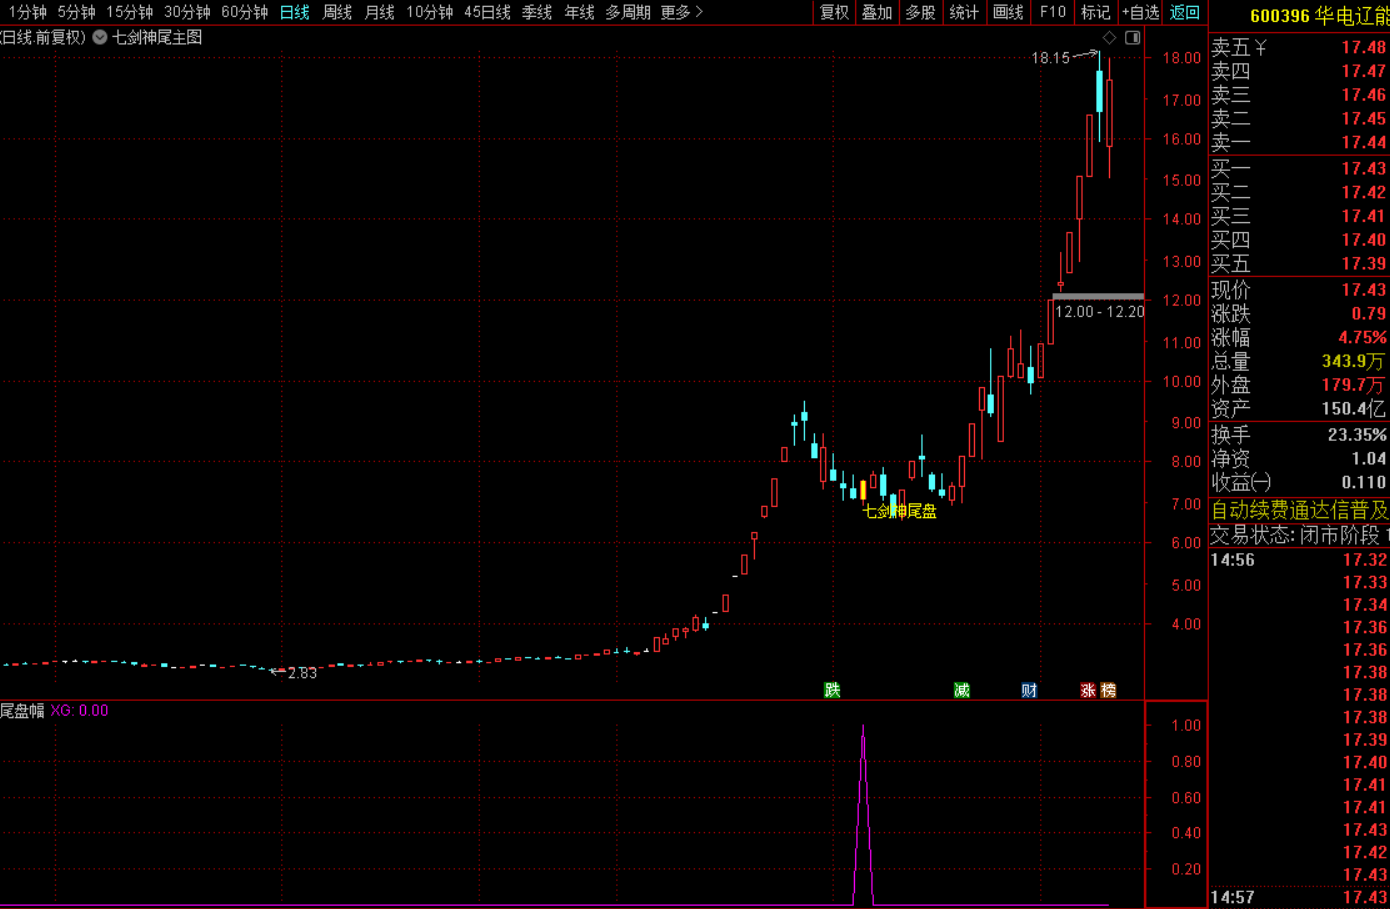Click the orange 榜 ranking marker icon
Screen dimensions: 1390x909
(1108, 690)
